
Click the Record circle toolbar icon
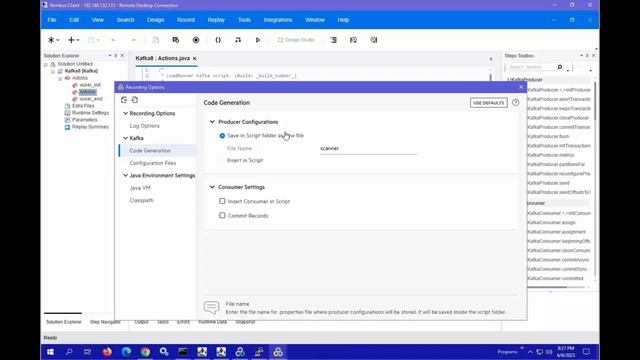click(196, 40)
